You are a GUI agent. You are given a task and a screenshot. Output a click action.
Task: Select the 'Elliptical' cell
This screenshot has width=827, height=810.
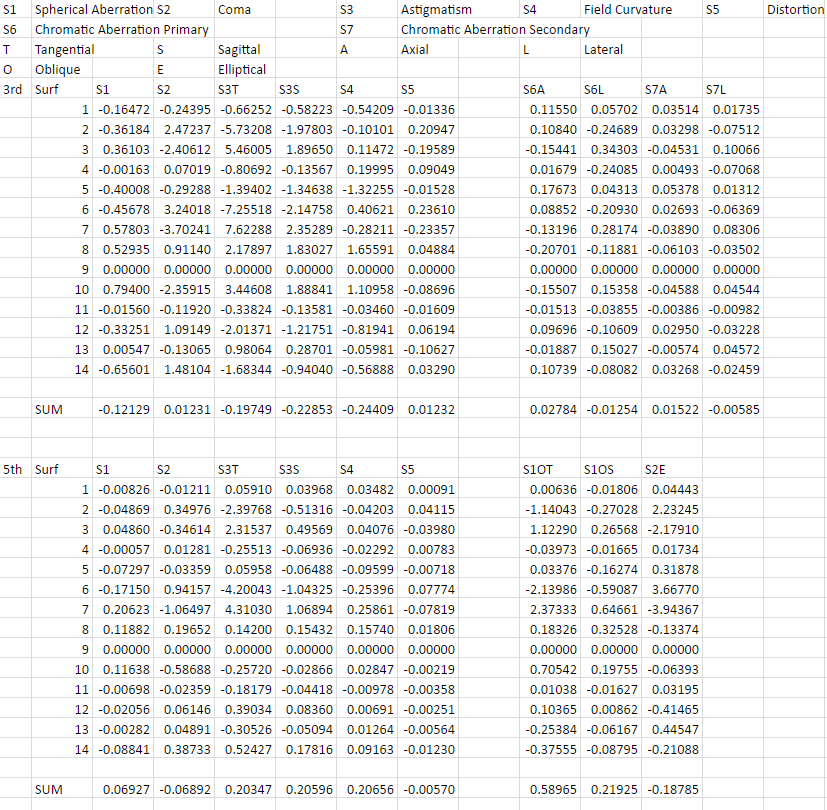245,70
